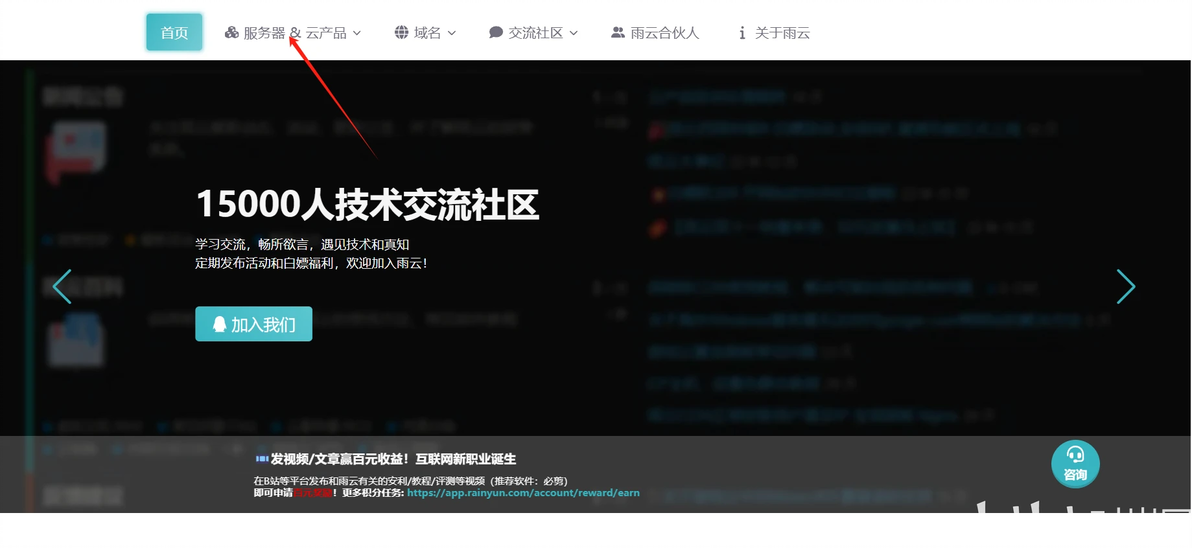The width and height of the screenshot is (1192, 548).
Task: Click the video camera icon before 发视频
Action: [x=262, y=459]
